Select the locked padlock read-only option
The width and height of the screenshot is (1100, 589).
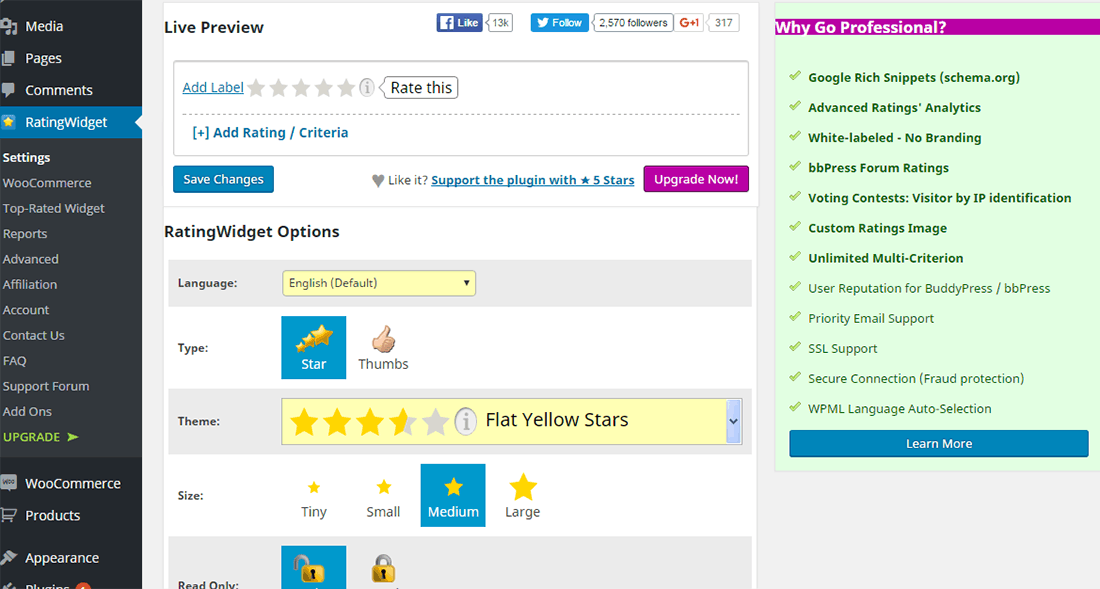(x=383, y=567)
